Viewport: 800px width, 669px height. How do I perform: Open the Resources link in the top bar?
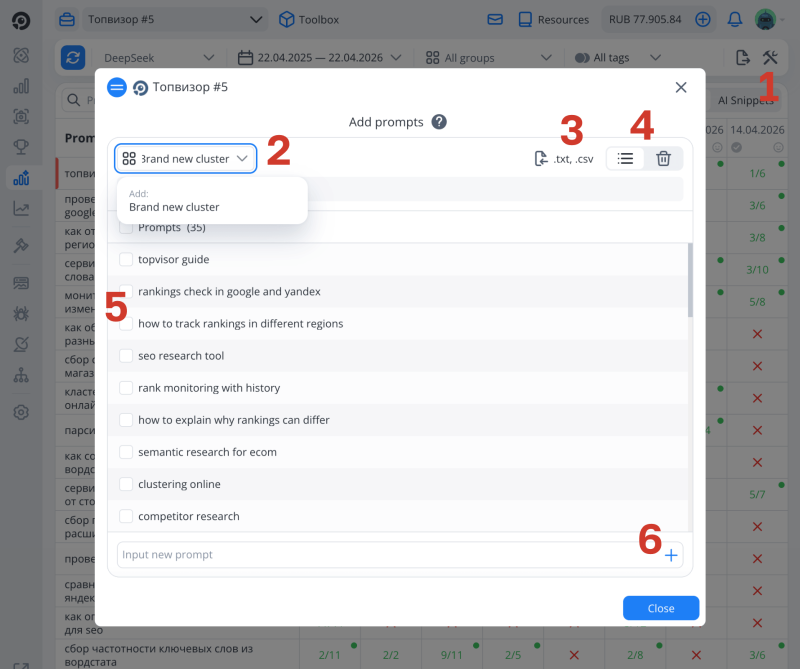coord(552,18)
